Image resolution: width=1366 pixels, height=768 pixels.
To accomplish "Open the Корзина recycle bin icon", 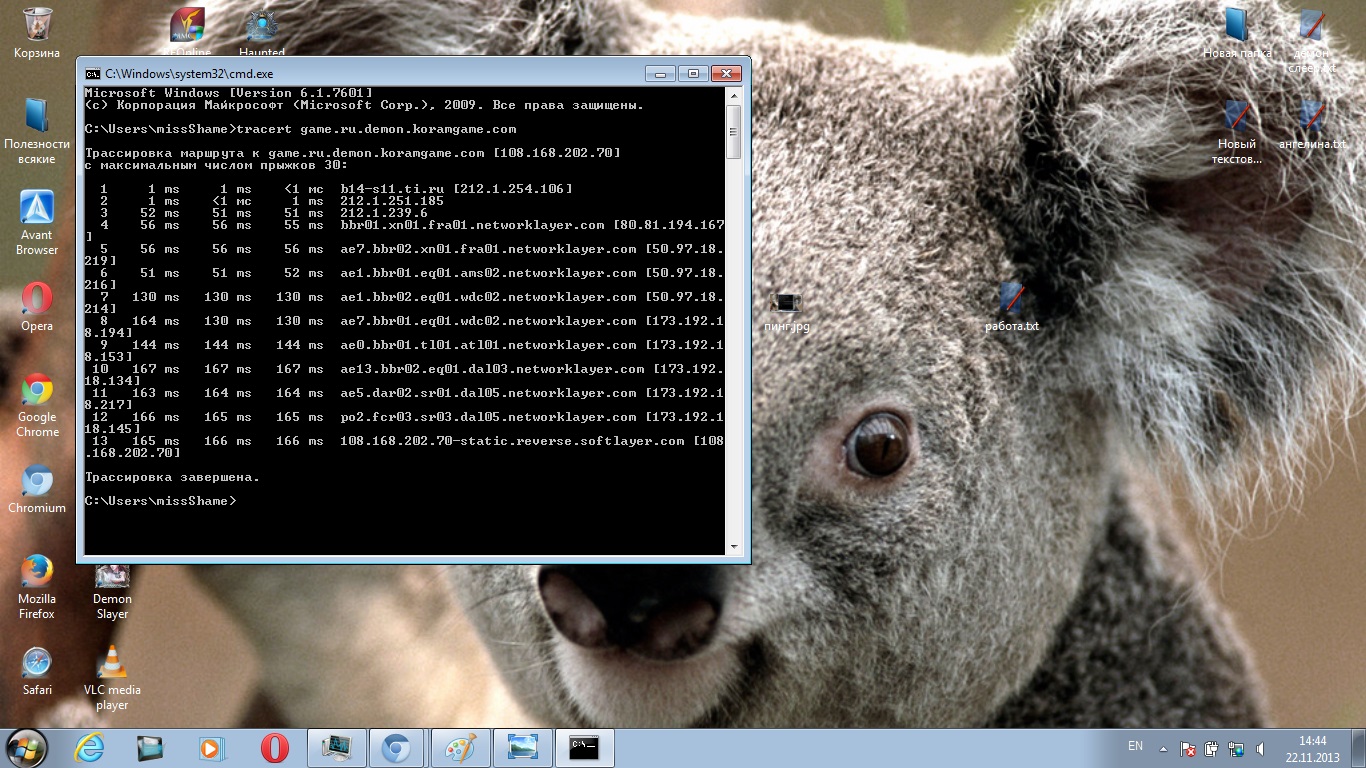I will coord(37,32).
